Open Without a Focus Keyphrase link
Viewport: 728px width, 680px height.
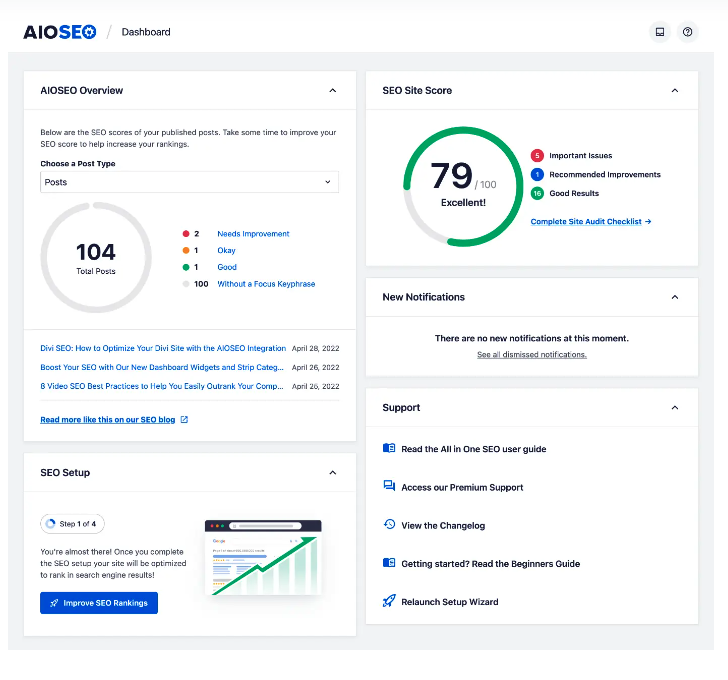coord(266,284)
